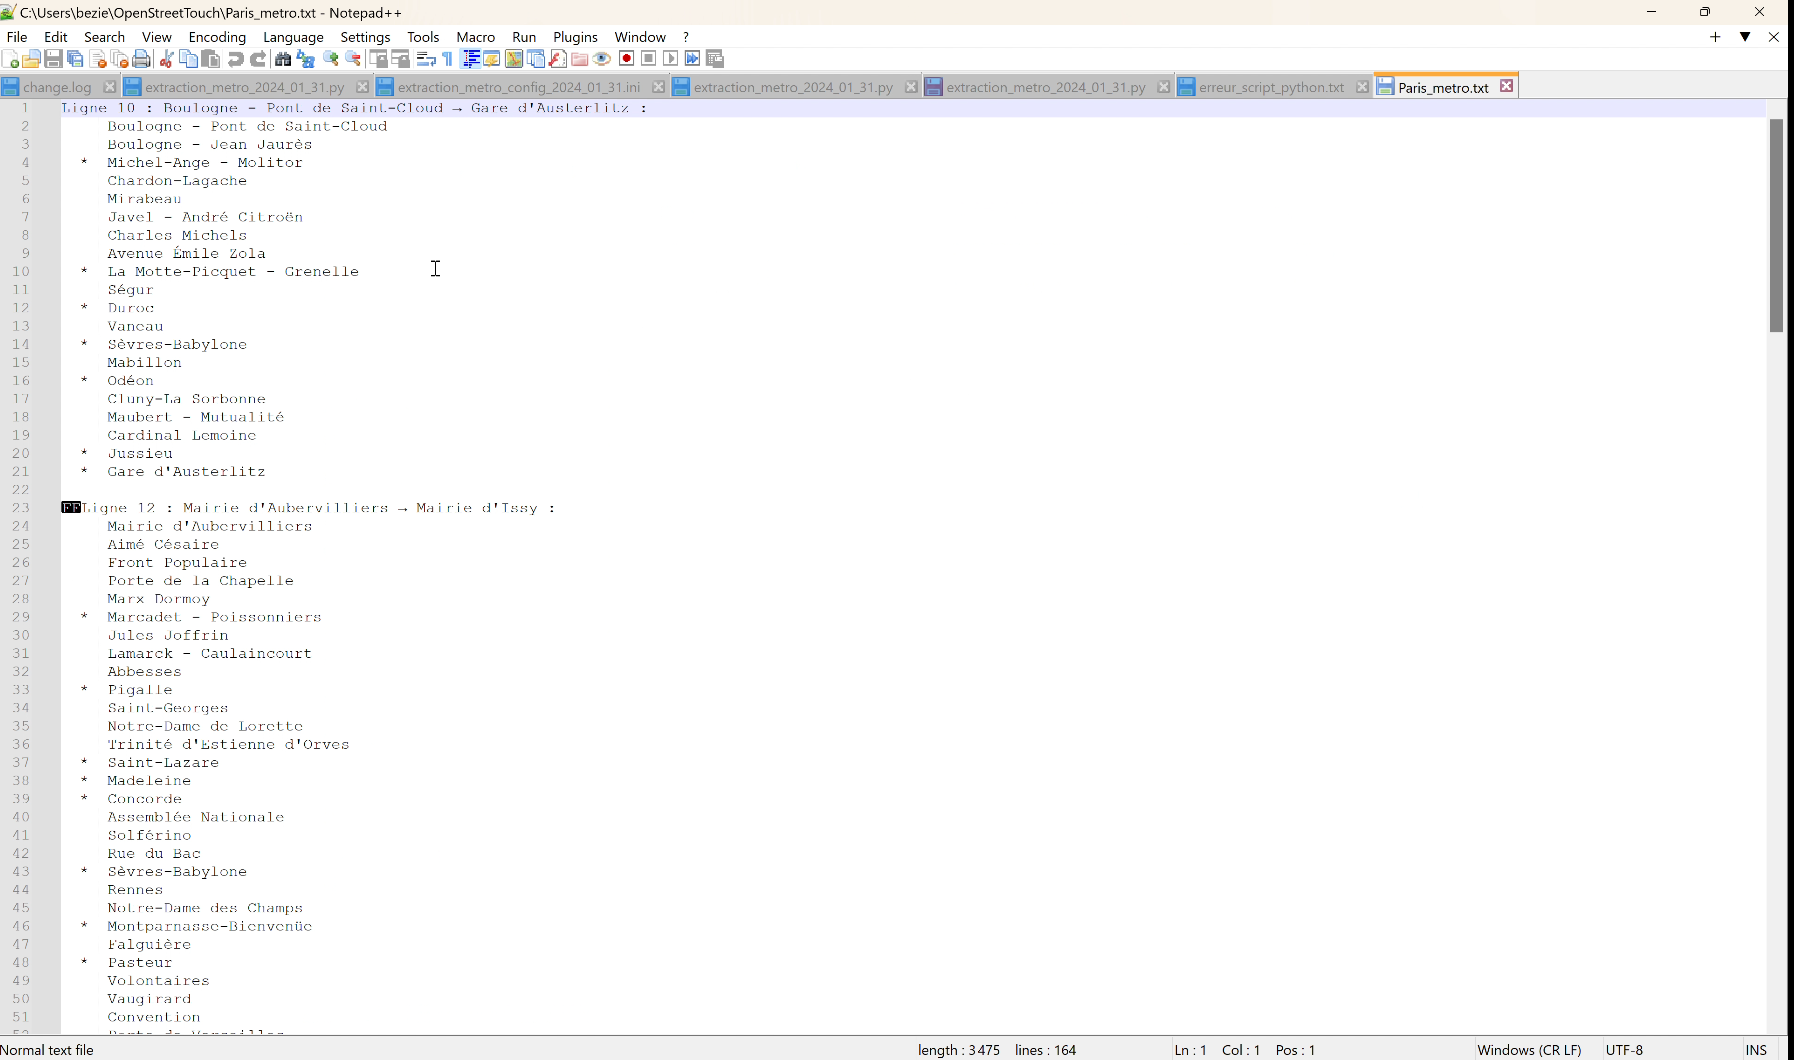Image resolution: width=1794 pixels, height=1060 pixels.
Task: Click INS mode in status bar
Action: point(1756,1050)
